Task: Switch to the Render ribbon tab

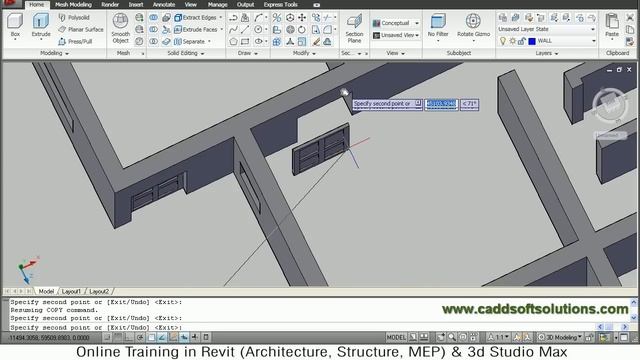Action: 110,4
